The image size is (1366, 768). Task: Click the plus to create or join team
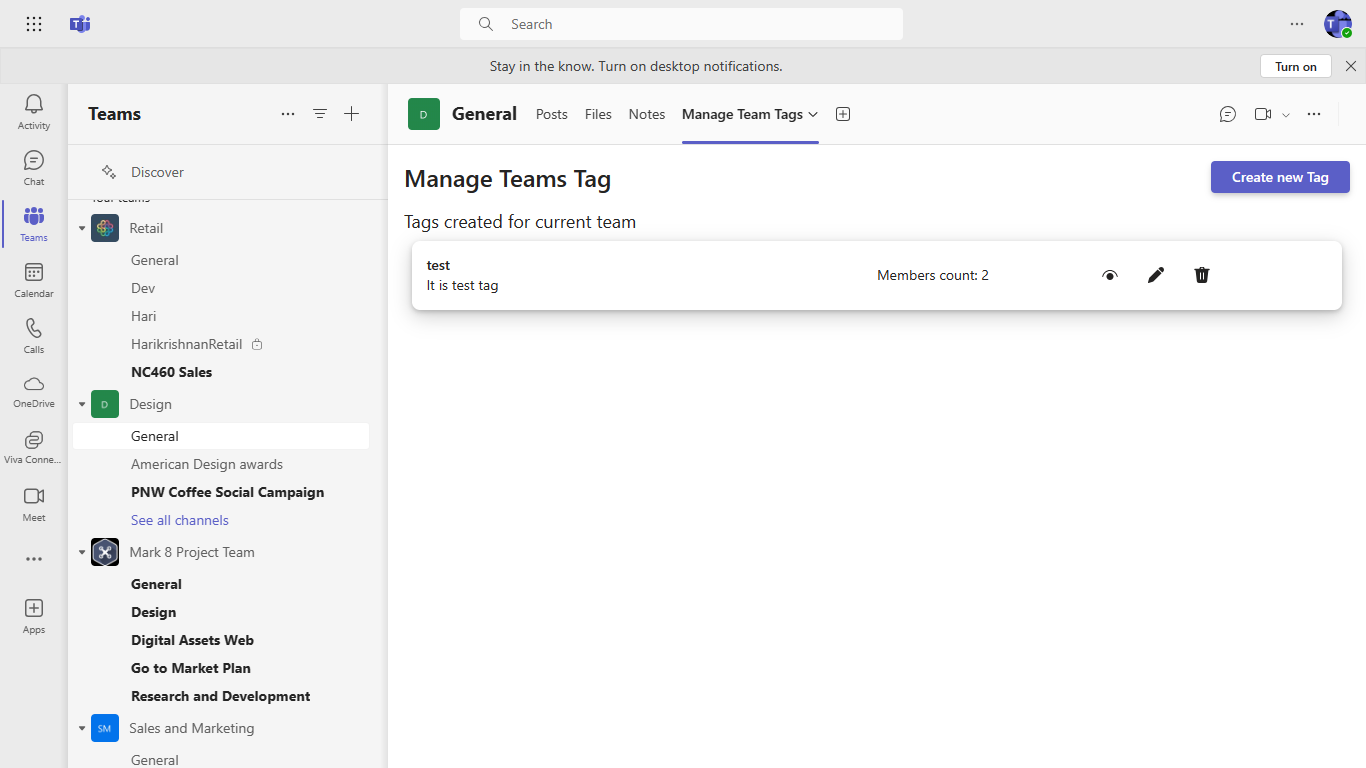[352, 114]
